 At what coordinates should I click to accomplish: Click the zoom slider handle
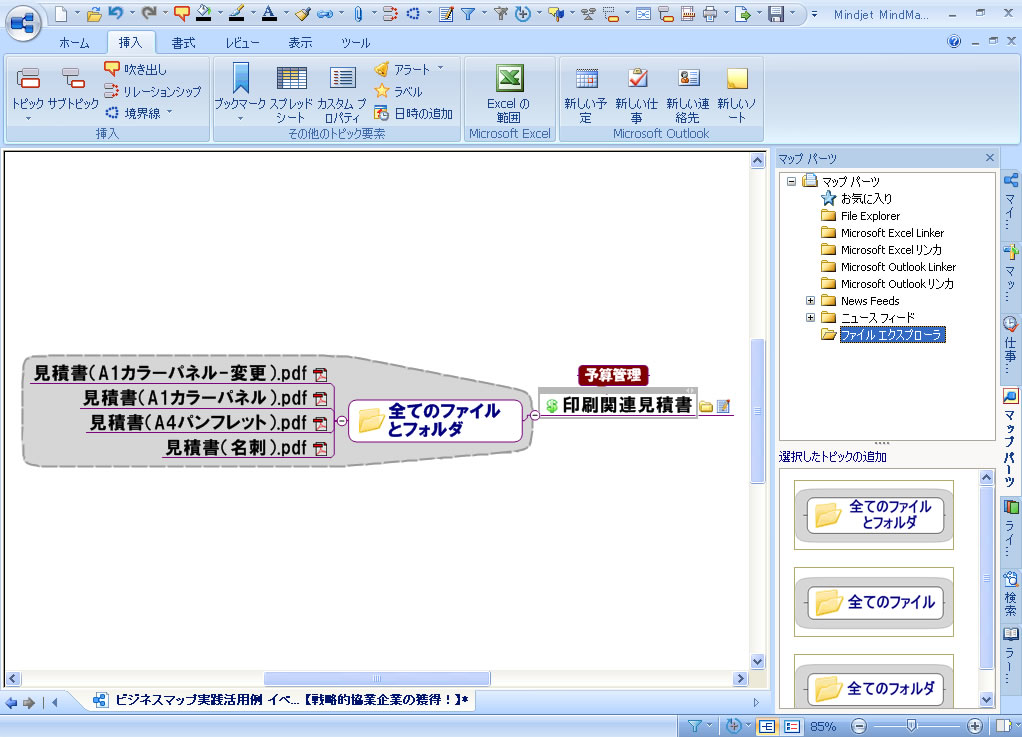[910, 726]
